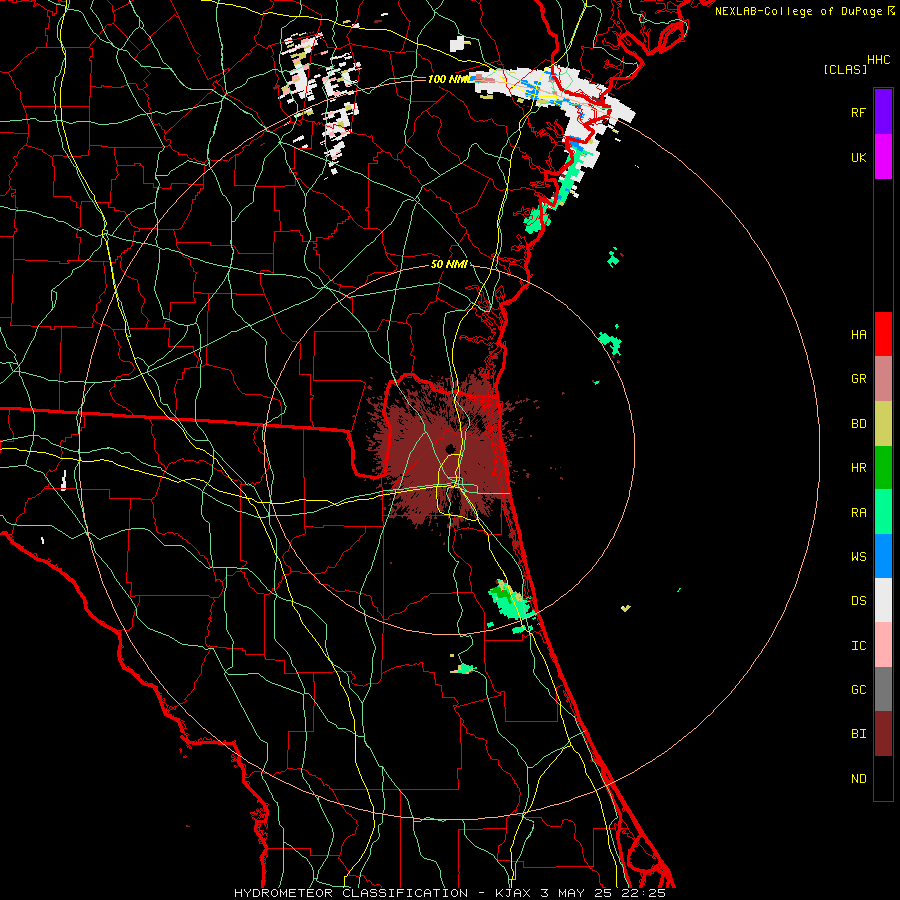Click the HA red legend swatch

(x=883, y=334)
